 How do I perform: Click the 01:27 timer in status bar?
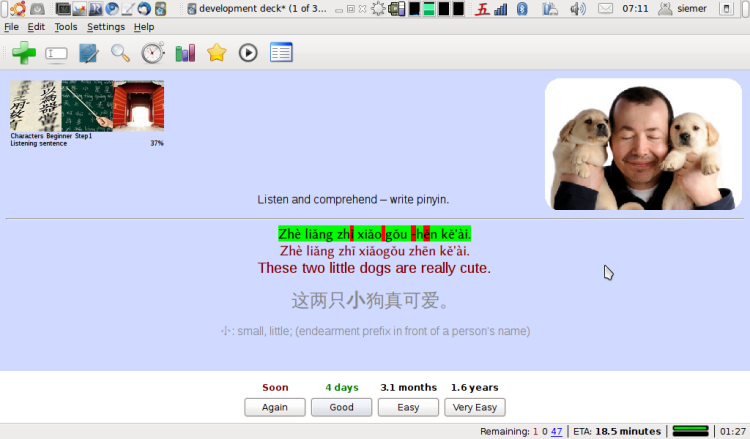point(733,431)
